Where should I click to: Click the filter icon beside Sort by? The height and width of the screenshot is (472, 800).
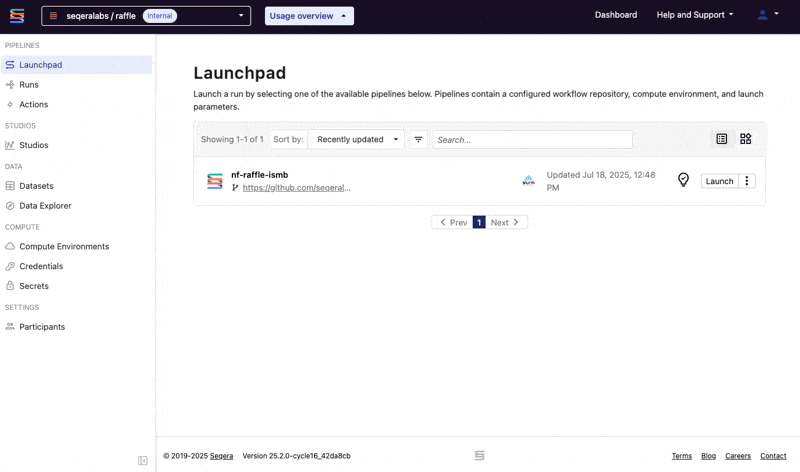pos(418,140)
